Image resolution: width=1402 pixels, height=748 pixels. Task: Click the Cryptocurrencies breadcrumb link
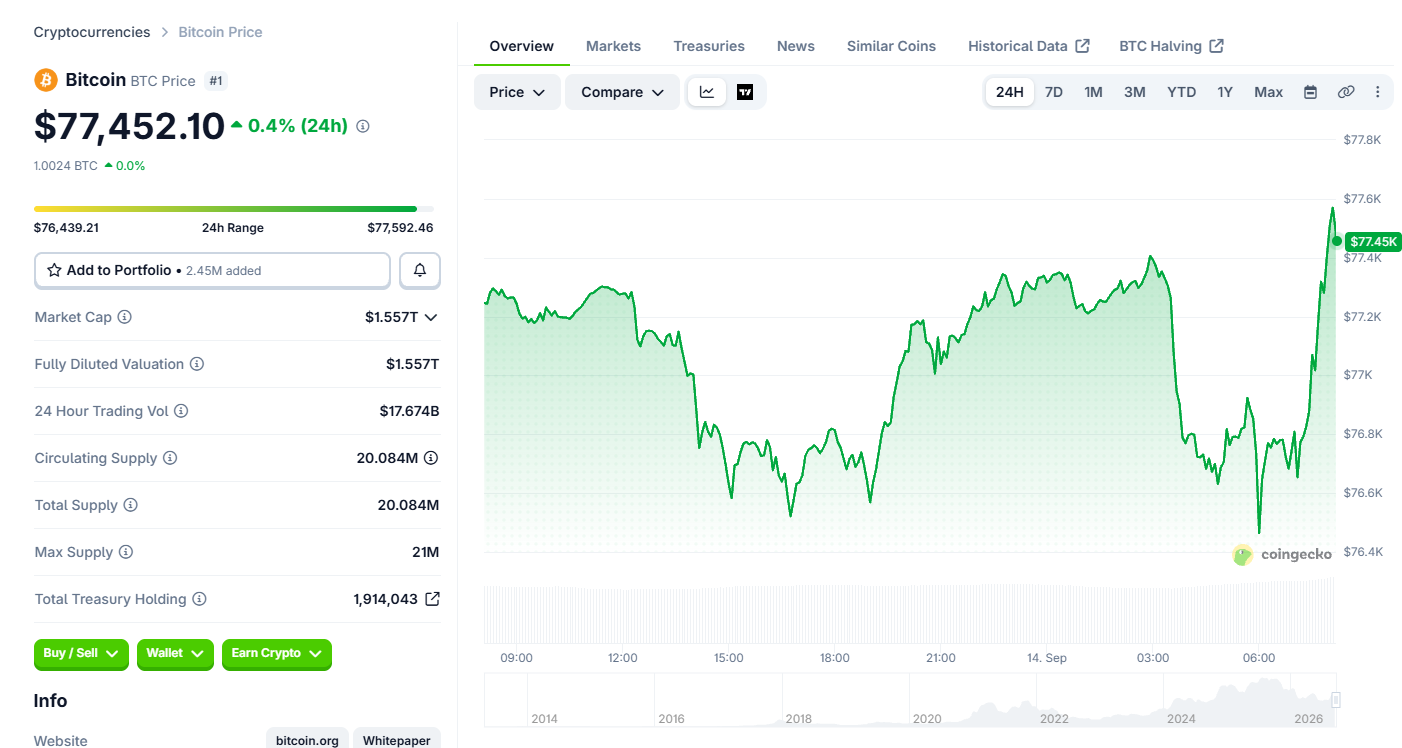click(92, 32)
